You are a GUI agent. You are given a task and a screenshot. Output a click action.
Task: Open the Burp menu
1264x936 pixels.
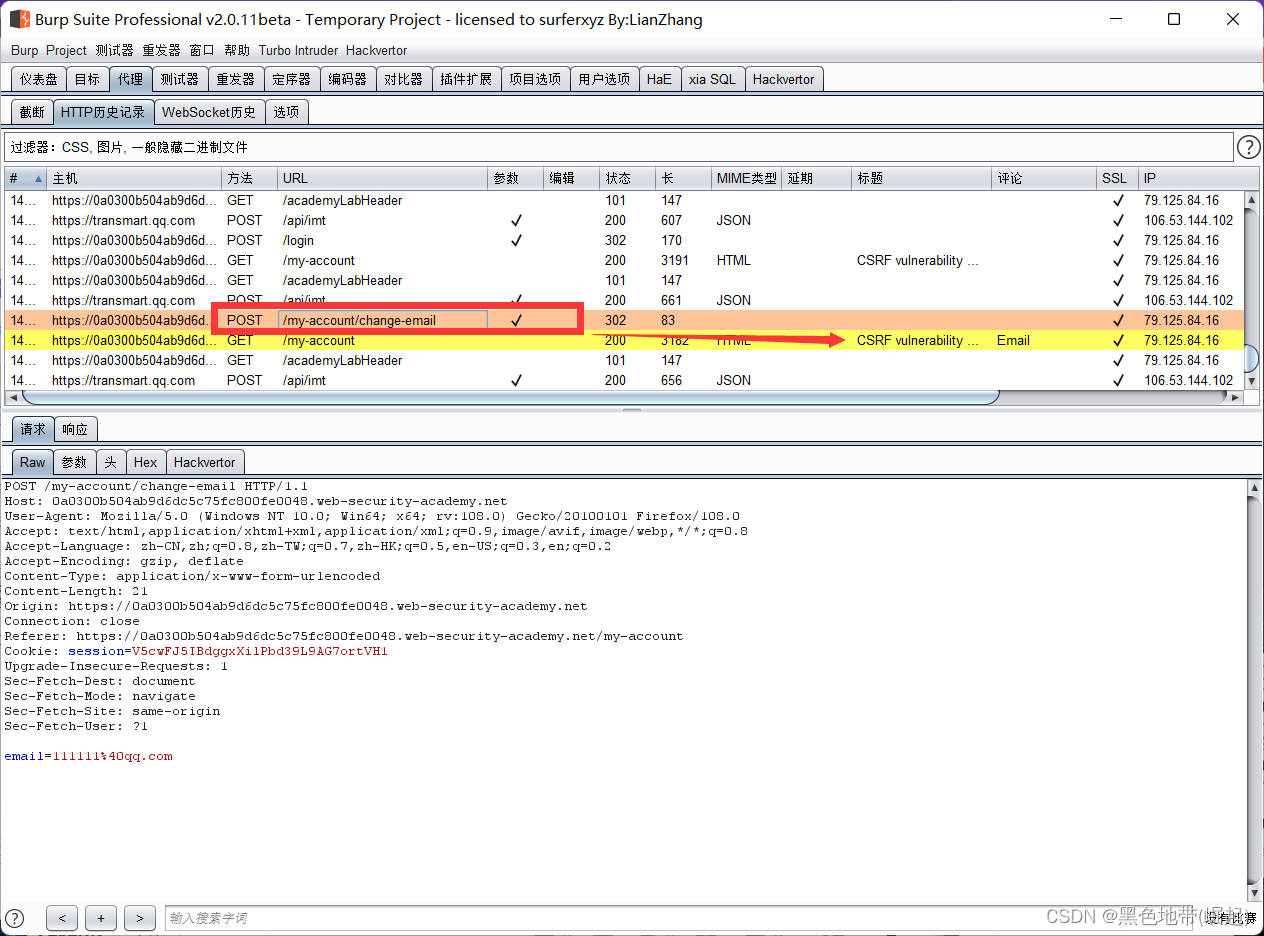25,50
